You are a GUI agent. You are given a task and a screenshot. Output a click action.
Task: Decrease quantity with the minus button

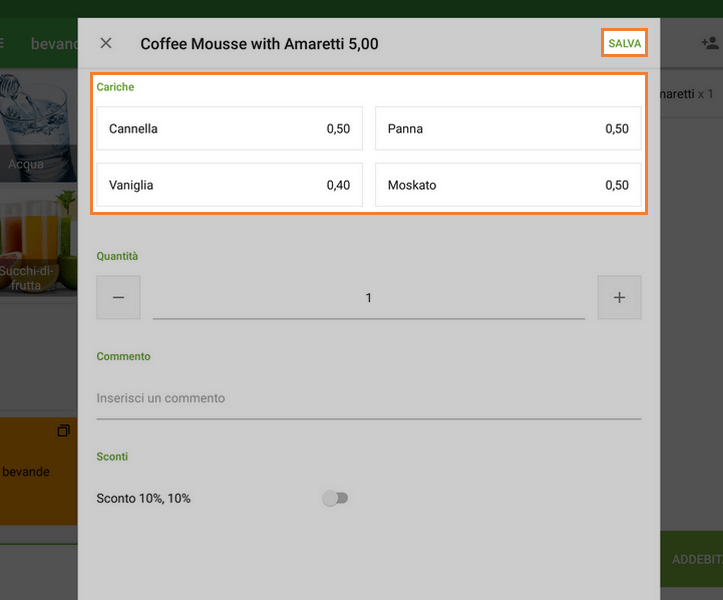point(118,298)
